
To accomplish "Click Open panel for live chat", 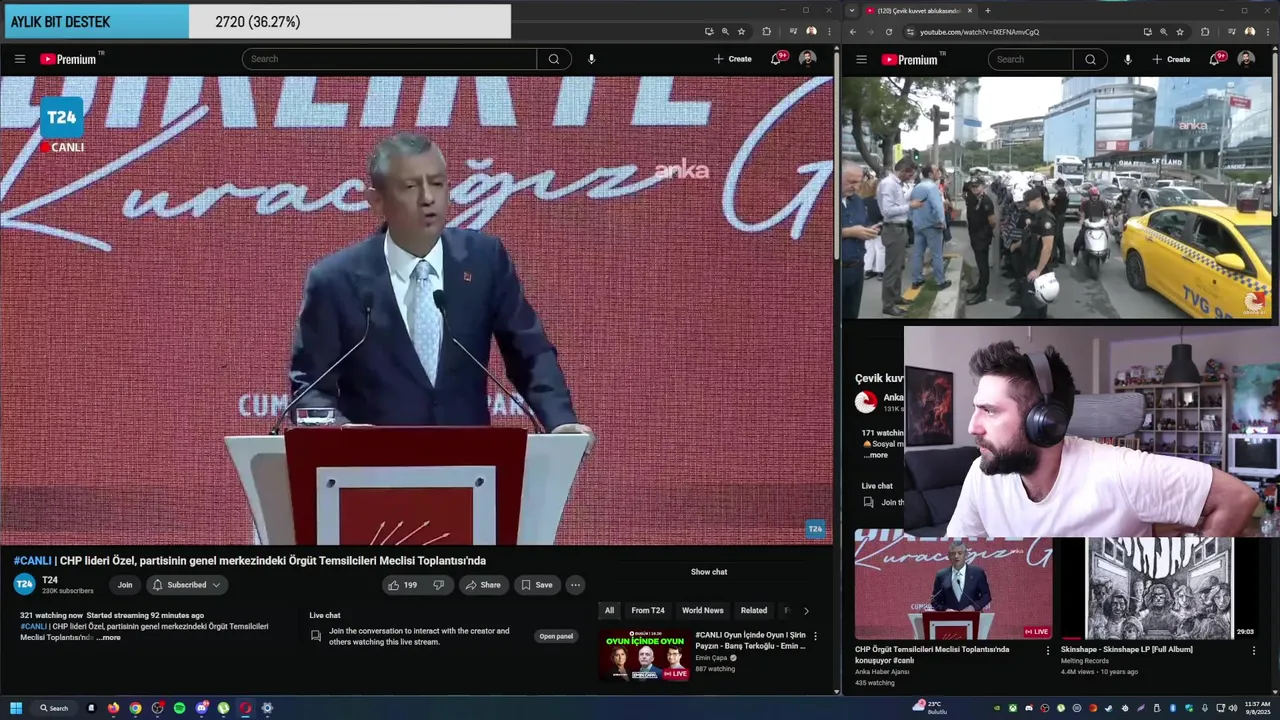I will [556, 636].
